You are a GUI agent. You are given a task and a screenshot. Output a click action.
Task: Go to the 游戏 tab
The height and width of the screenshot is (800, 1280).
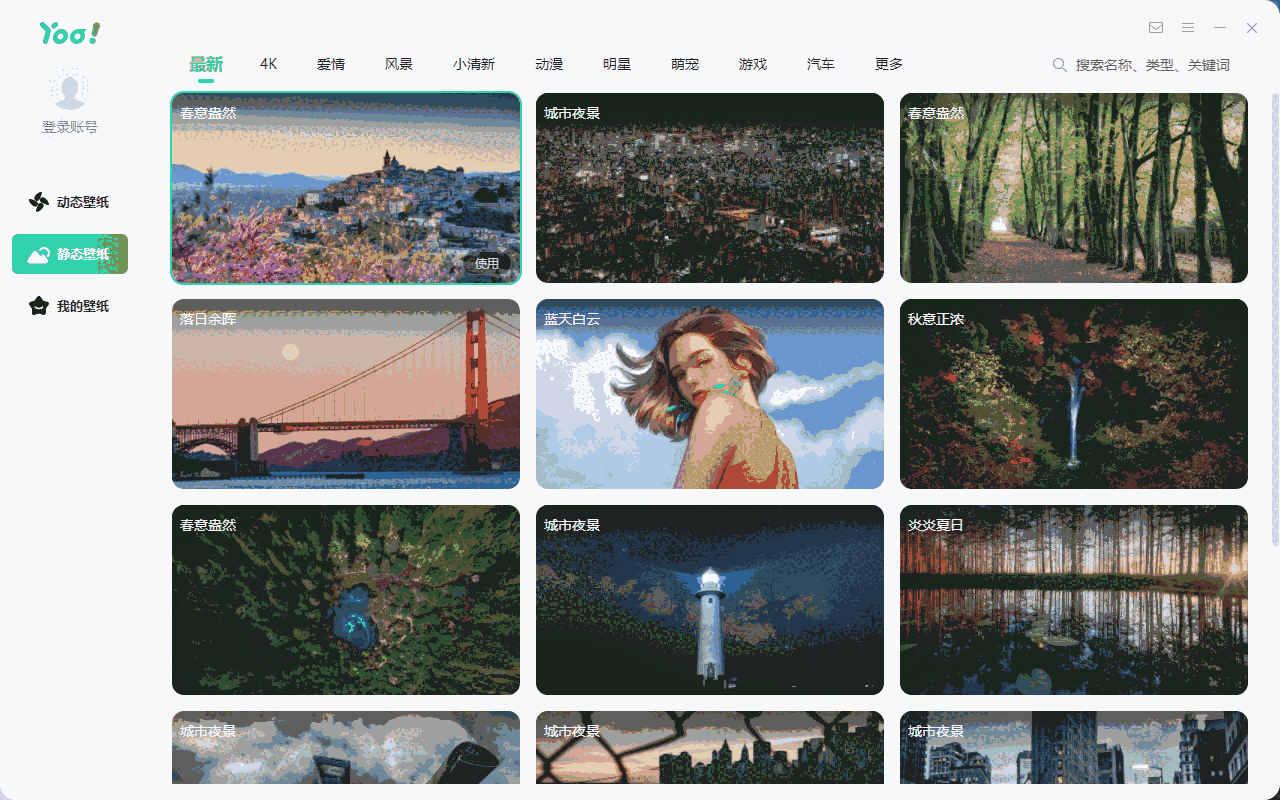click(753, 64)
